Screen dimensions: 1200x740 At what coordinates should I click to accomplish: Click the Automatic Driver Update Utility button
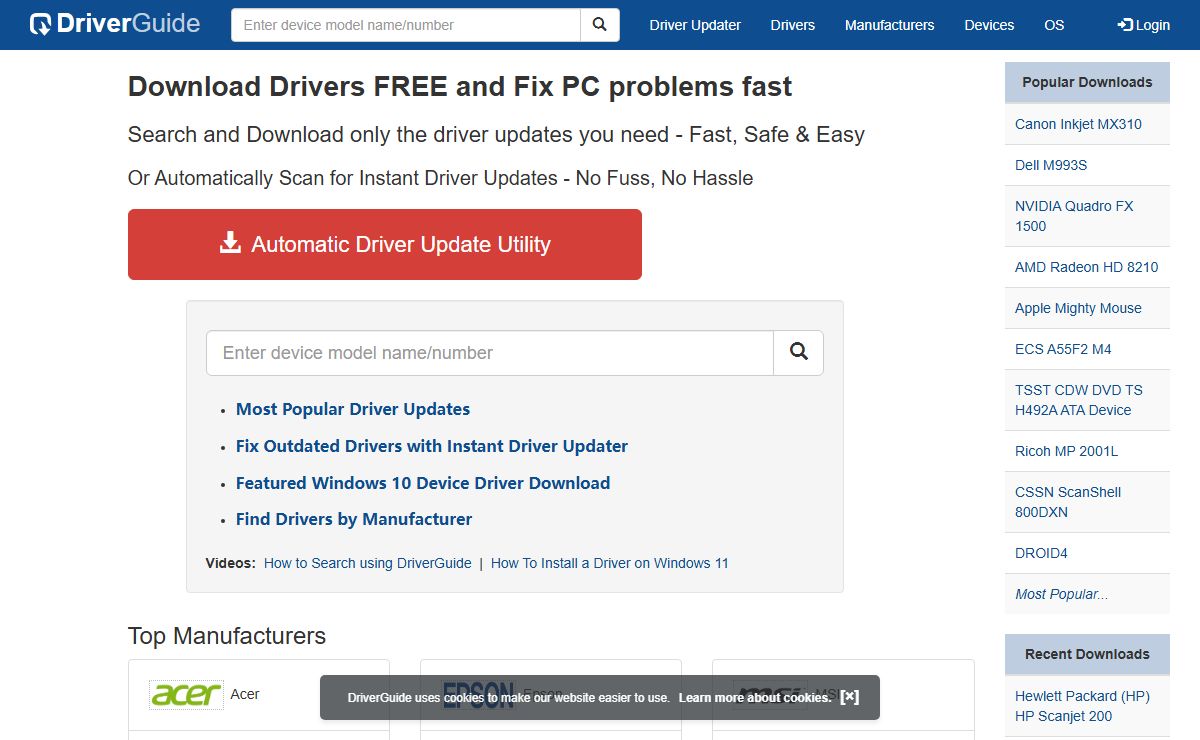click(x=385, y=244)
